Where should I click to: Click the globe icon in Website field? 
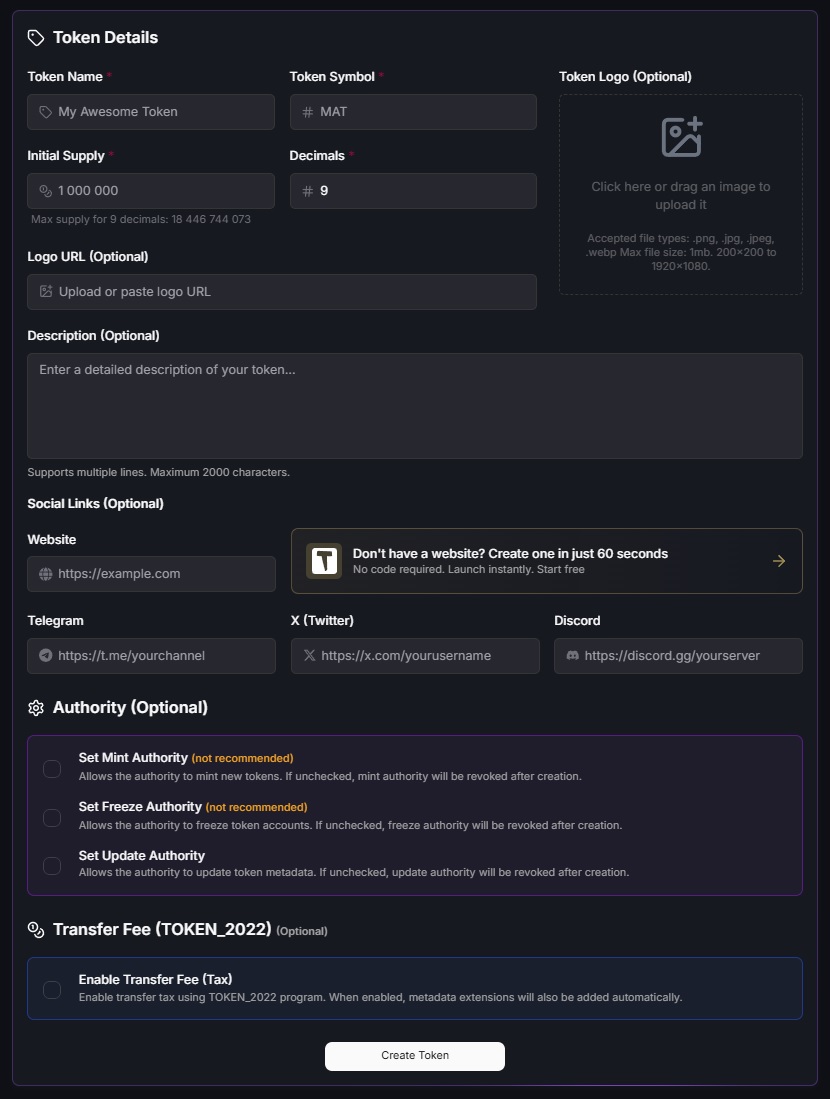pos(45,574)
